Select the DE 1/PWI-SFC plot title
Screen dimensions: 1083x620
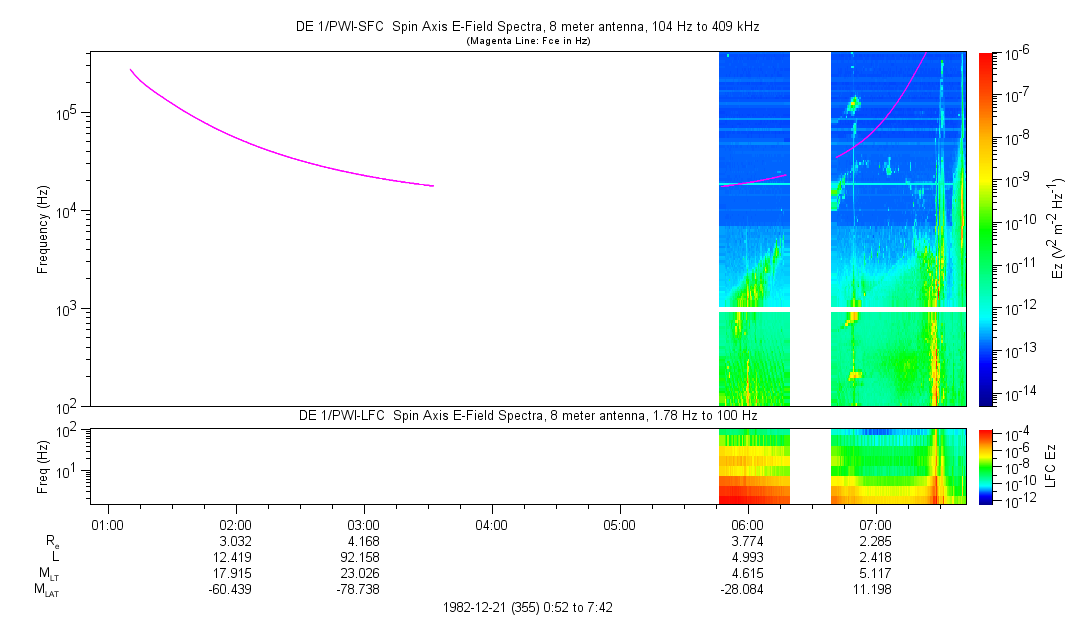click(528, 27)
